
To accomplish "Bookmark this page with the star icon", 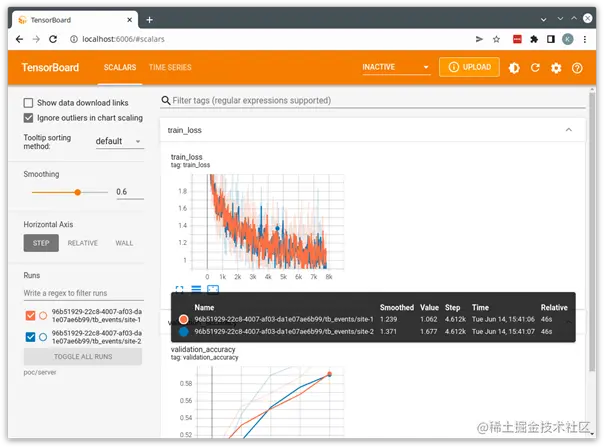I will (496, 39).
